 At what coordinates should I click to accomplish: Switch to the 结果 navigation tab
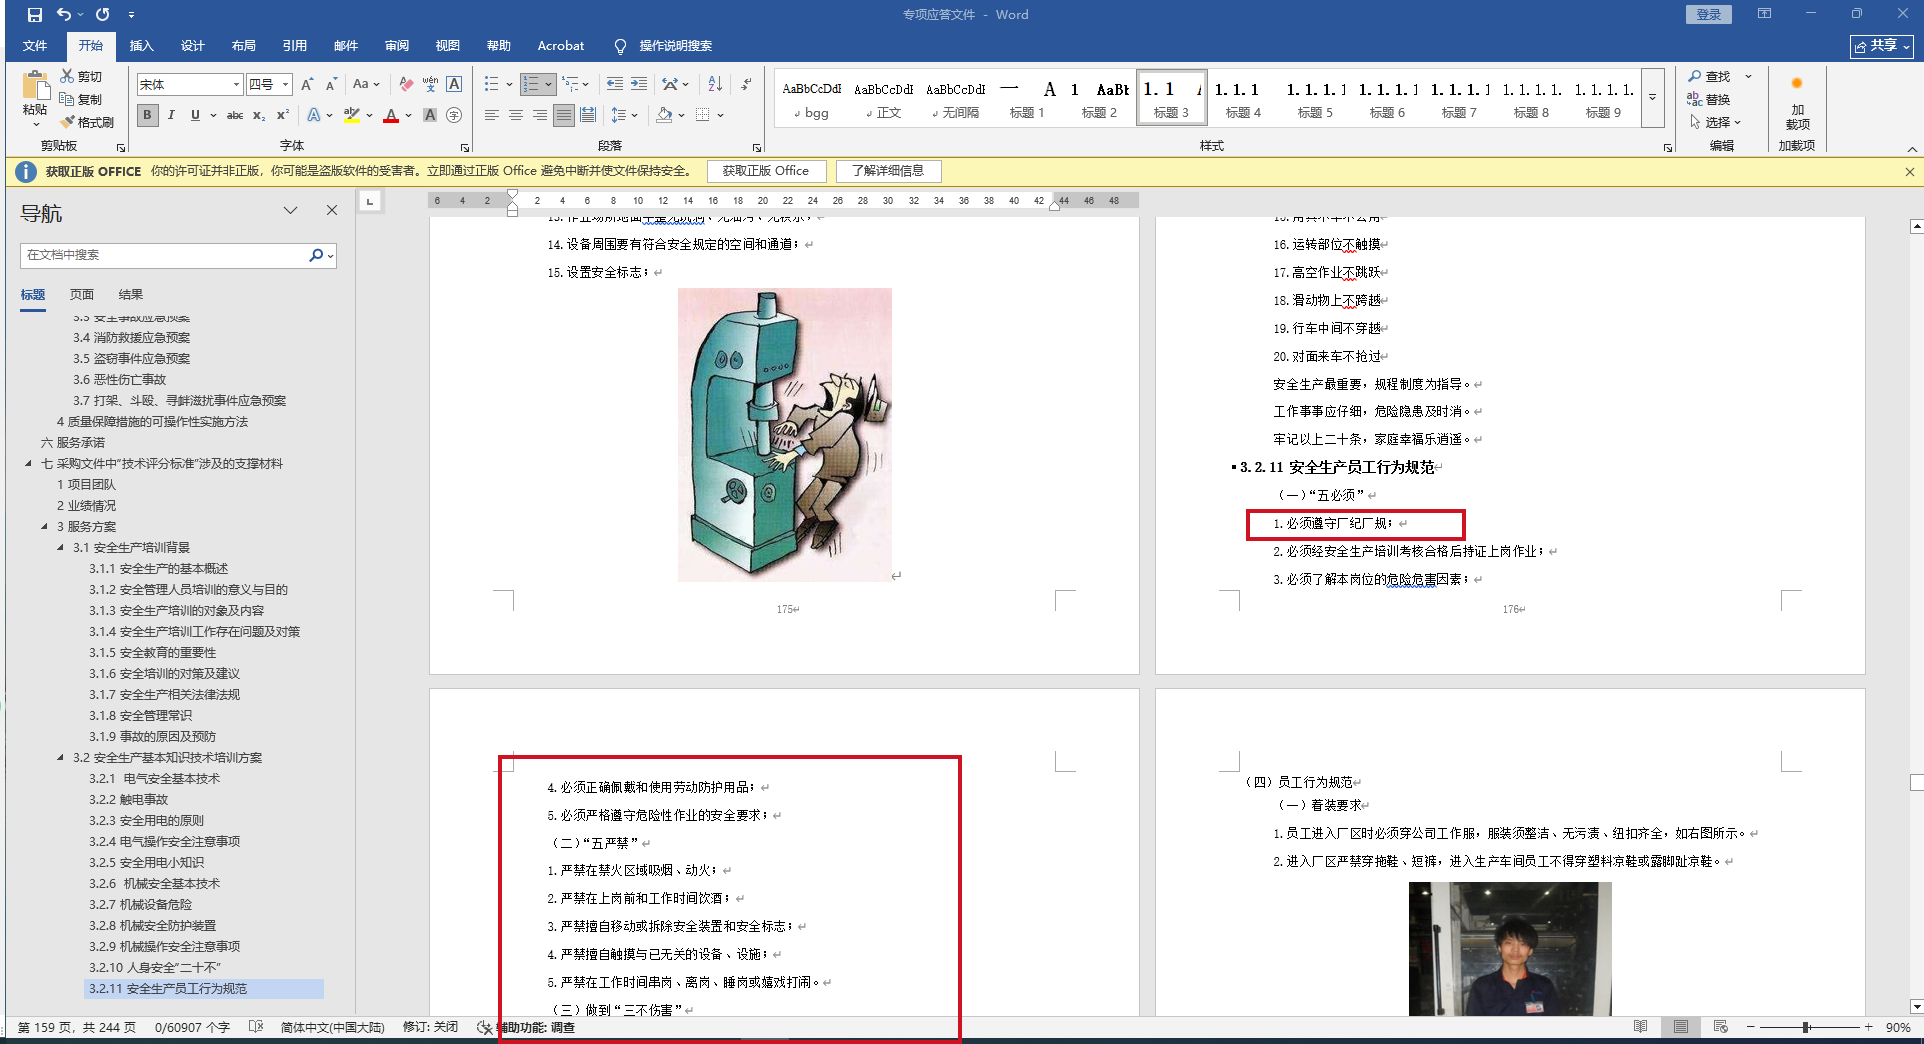131,295
